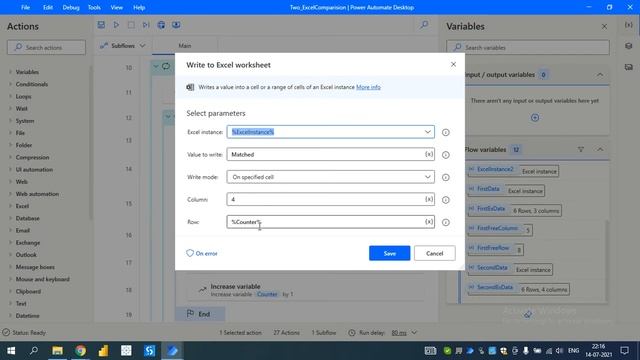This screenshot has height=360, width=640.
Task: Click Search variables box
Action: [528, 47]
